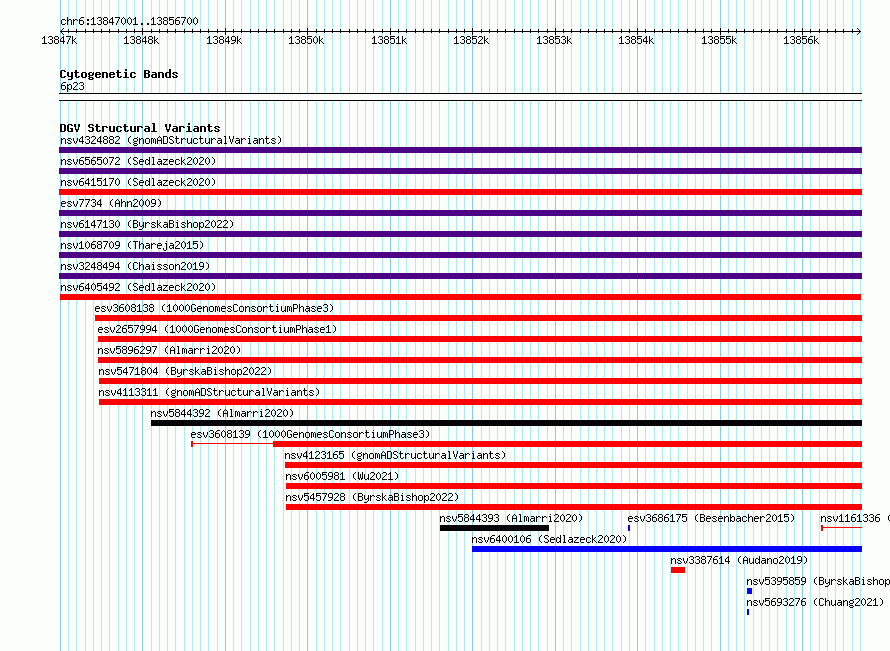Open nsv5471804 (ByrskaBishop2022) label
The width and height of the screenshot is (890, 651).
(x=185, y=371)
